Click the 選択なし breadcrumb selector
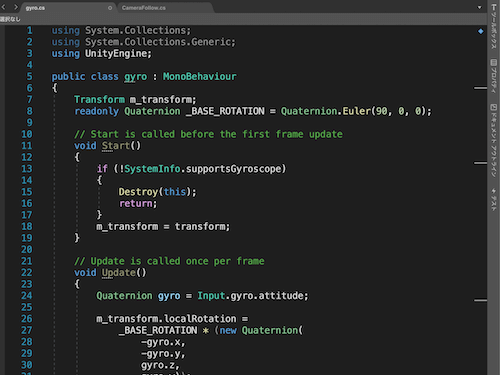This screenshot has width=500, height=375. pyautogui.click(x=10, y=19)
